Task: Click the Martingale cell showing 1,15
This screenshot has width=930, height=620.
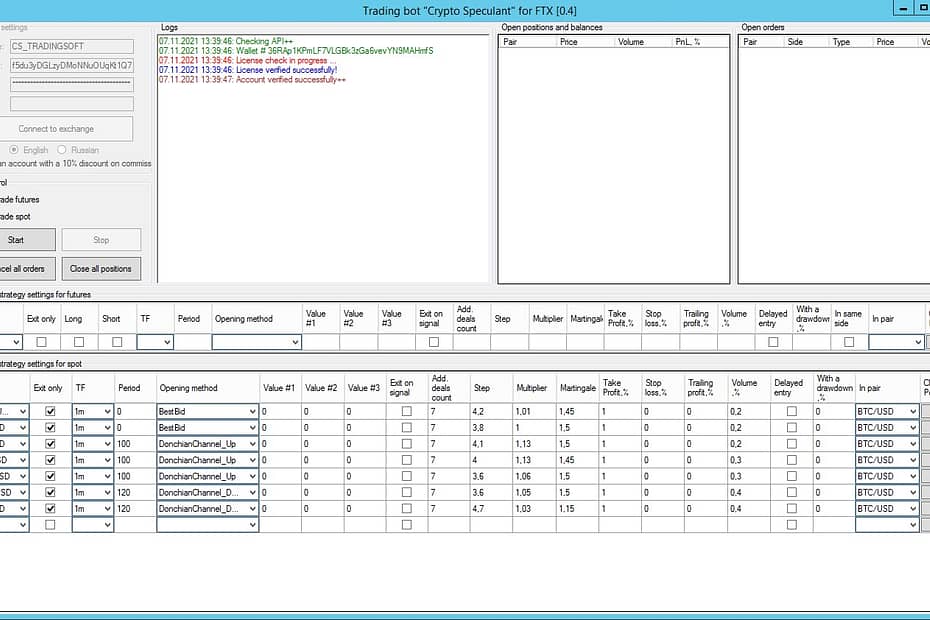Action: (578, 508)
